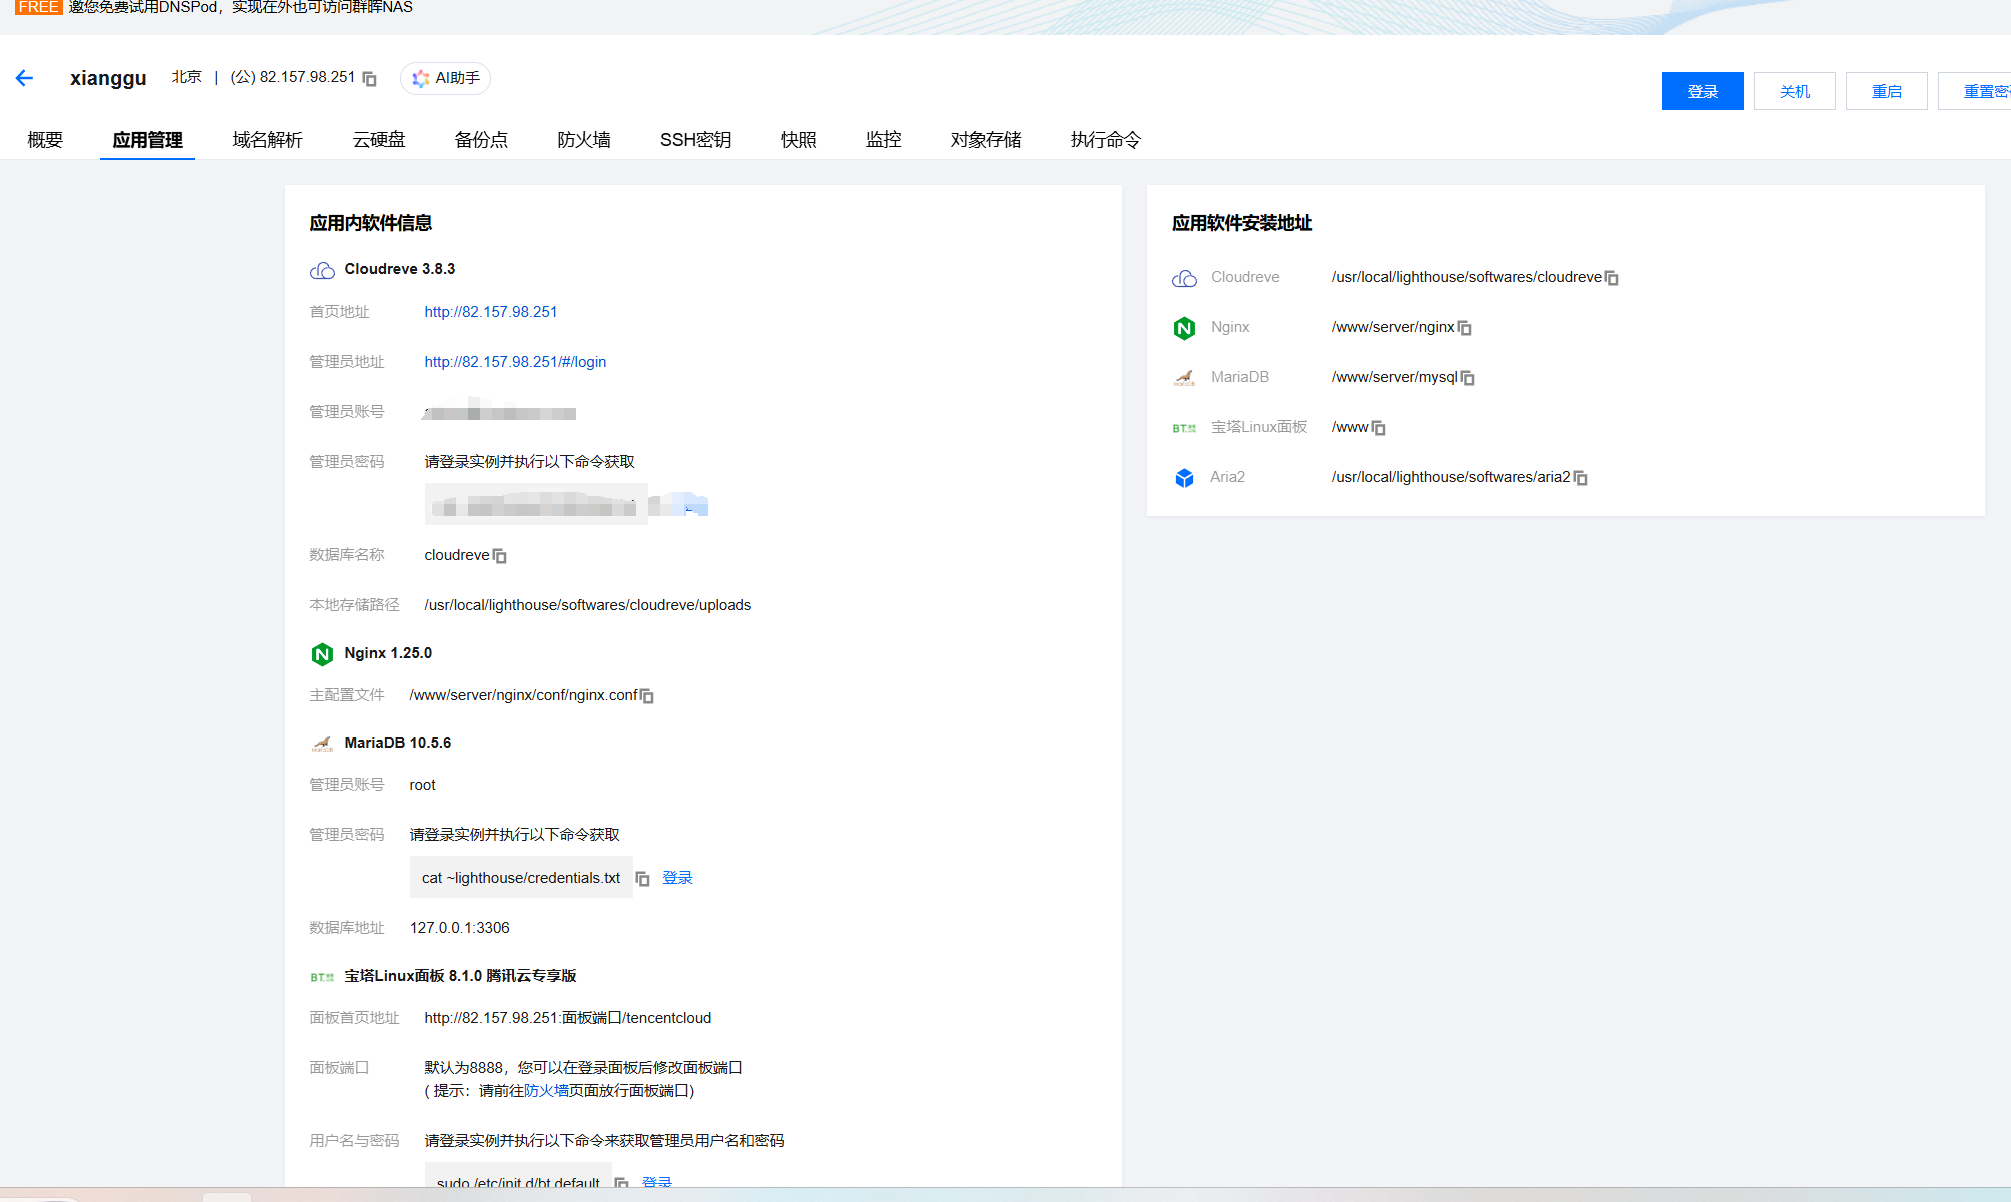Copy the cat credentials.txt command

tap(642, 879)
